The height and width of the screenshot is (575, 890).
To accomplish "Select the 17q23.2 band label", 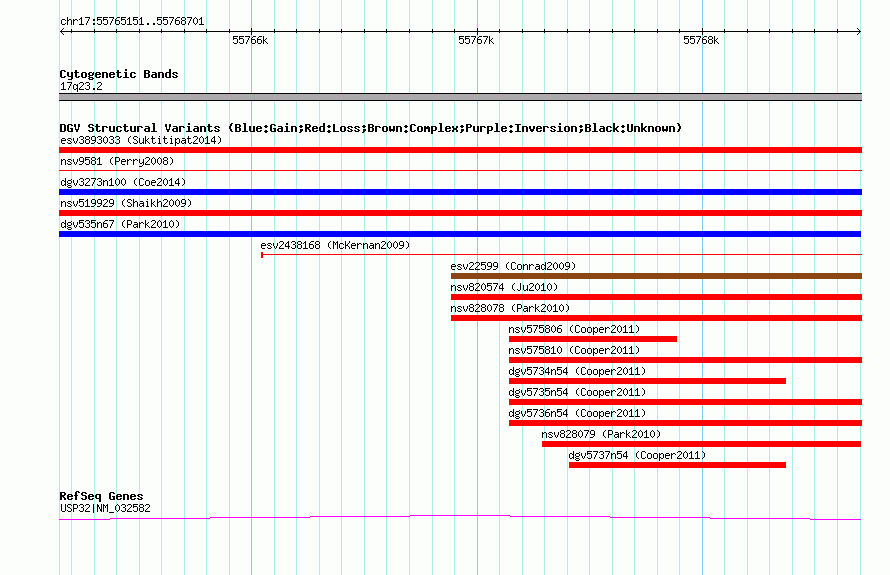I will coord(81,86).
